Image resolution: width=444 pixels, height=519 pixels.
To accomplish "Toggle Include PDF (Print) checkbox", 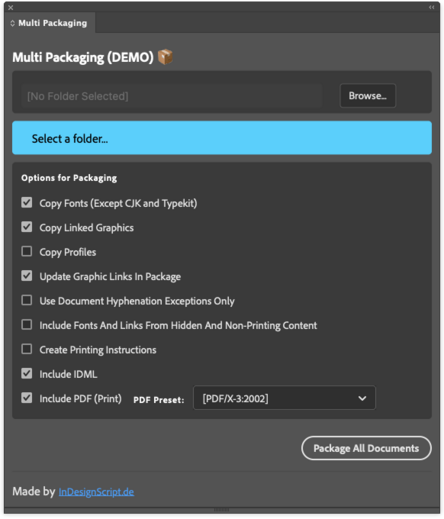I will [x=27, y=398].
